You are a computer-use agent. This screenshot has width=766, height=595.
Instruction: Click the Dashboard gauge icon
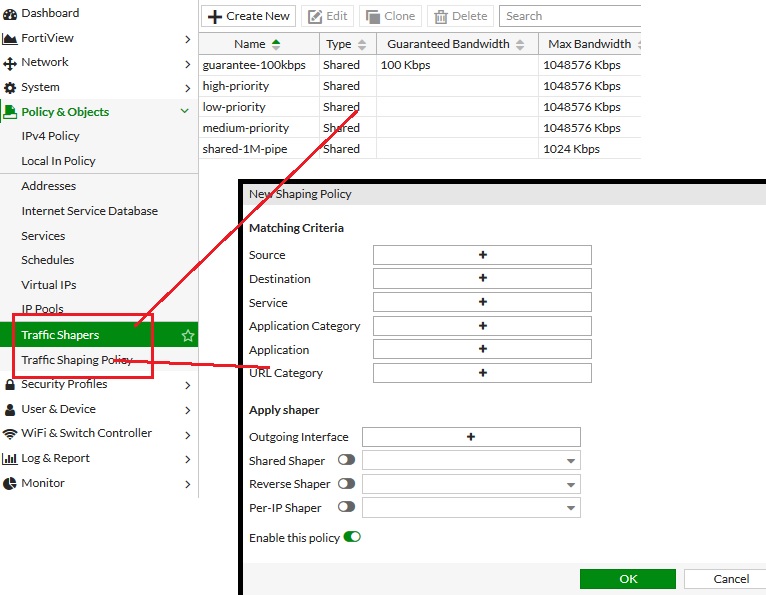(x=10, y=14)
